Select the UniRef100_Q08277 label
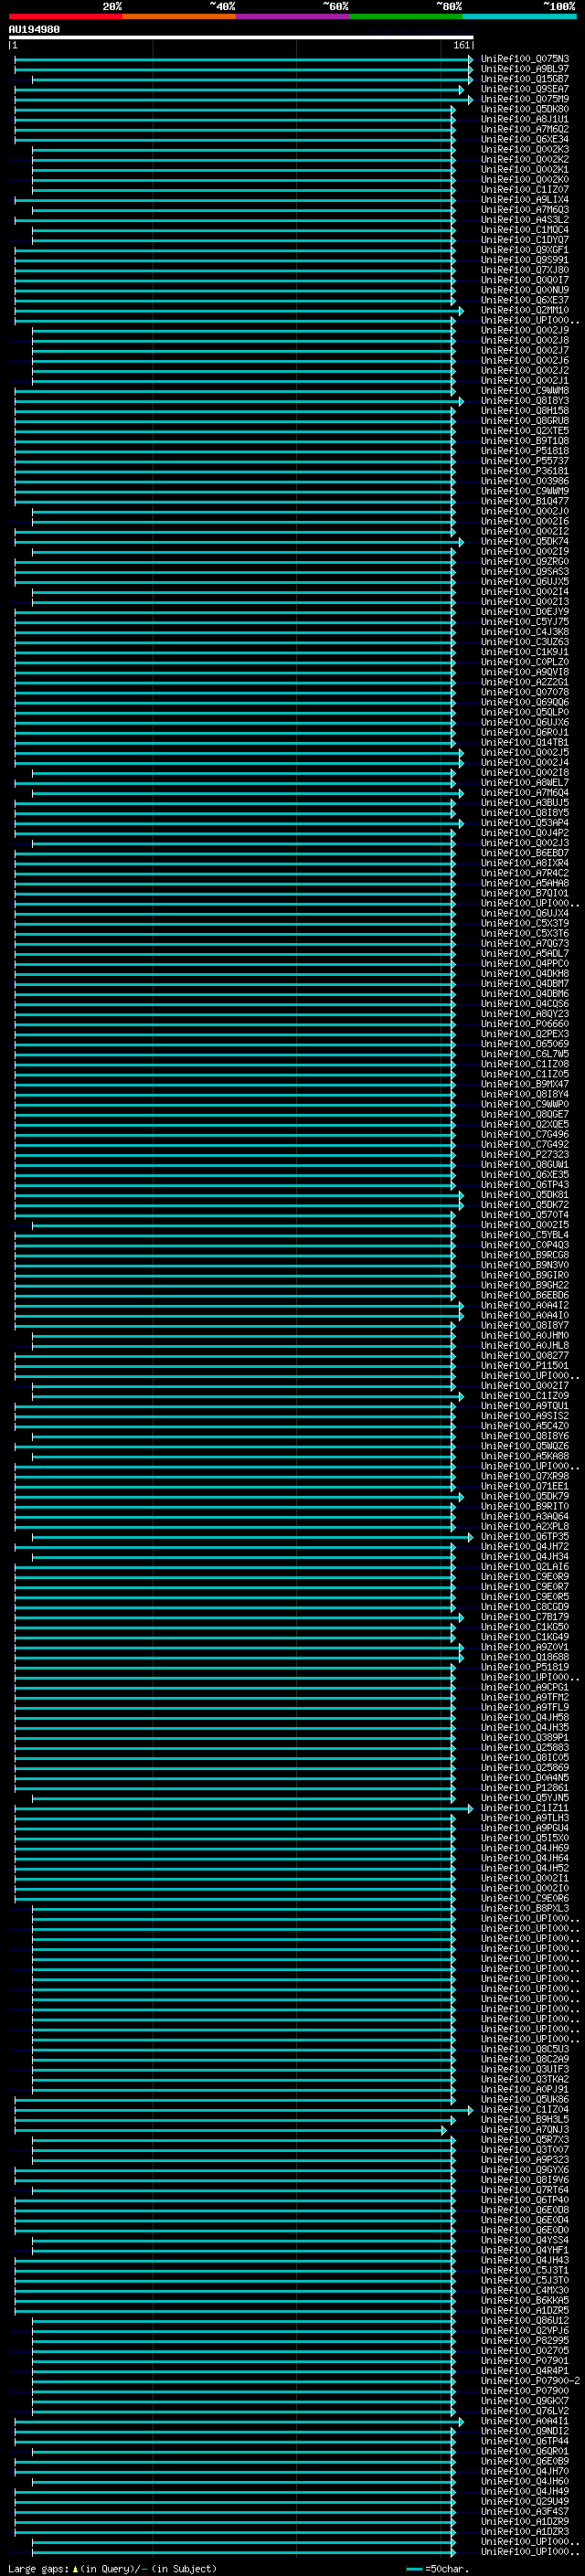Viewport: 585px width, 2576px height. pos(525,1355)
